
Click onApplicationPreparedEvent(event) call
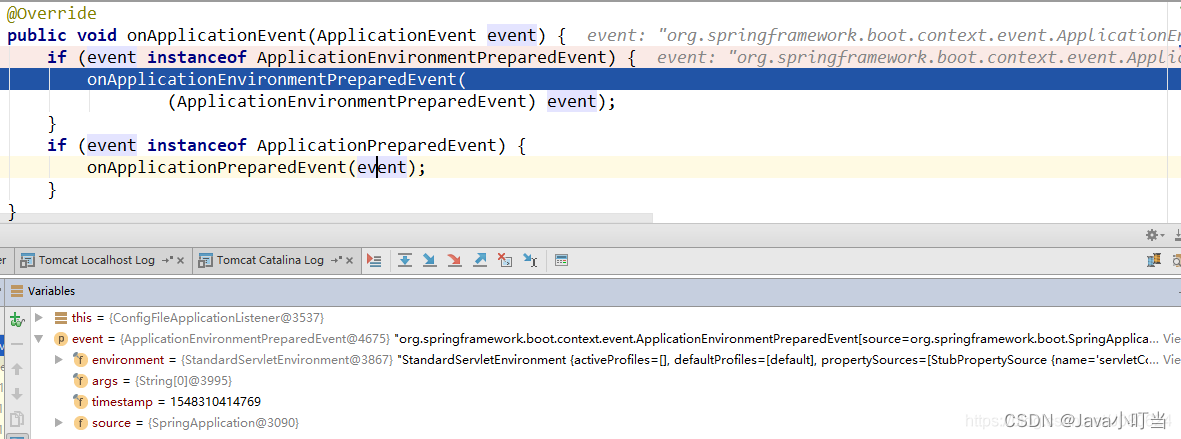tap(257, 167)
